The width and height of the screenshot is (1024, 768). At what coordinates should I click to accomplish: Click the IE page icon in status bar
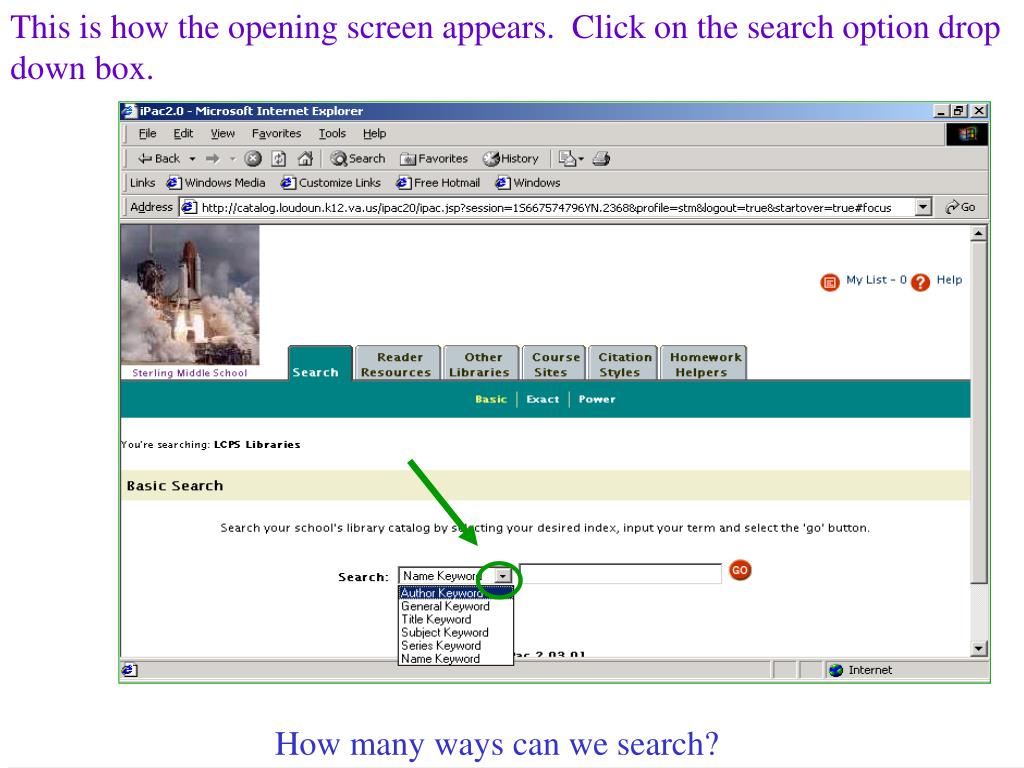(x=129, y=670)
